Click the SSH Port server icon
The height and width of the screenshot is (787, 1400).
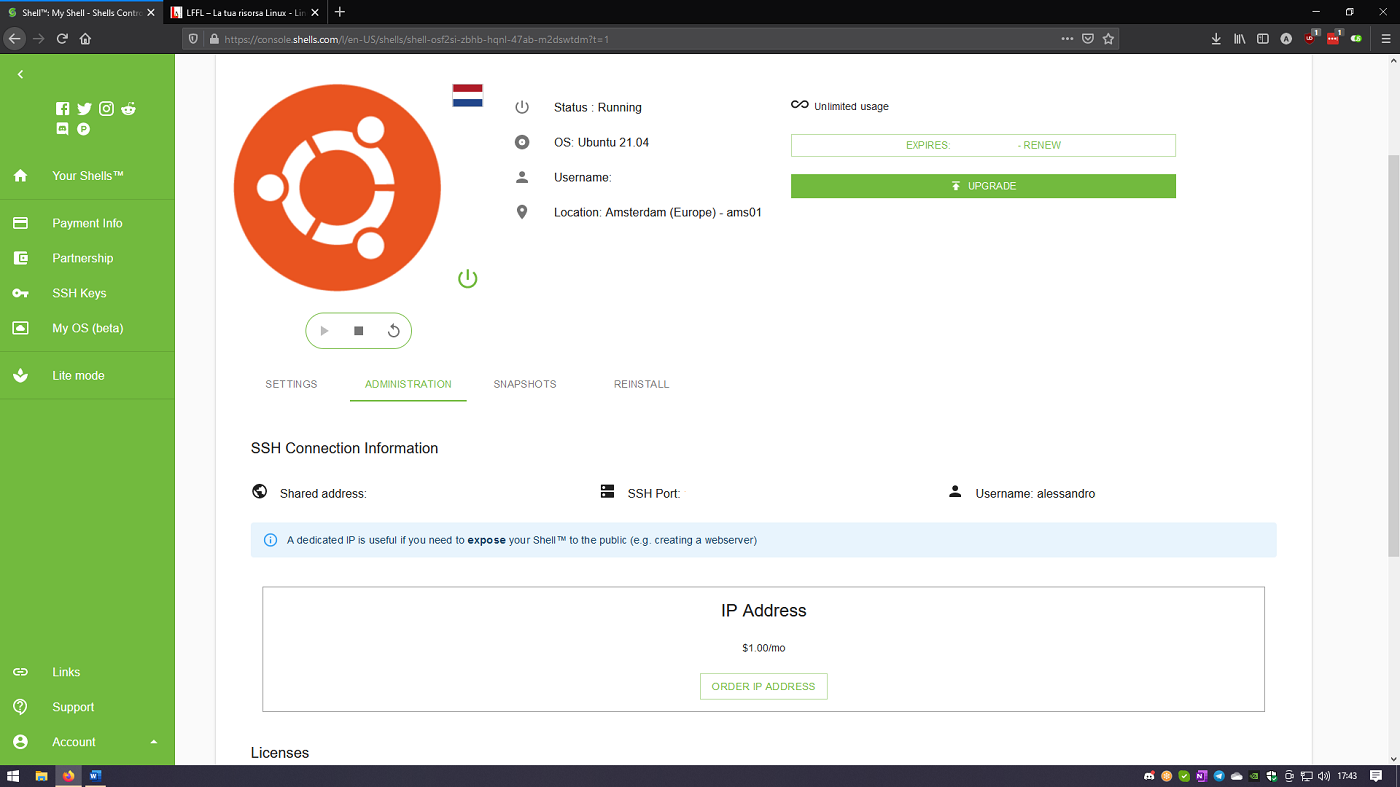tap(607, 491)
